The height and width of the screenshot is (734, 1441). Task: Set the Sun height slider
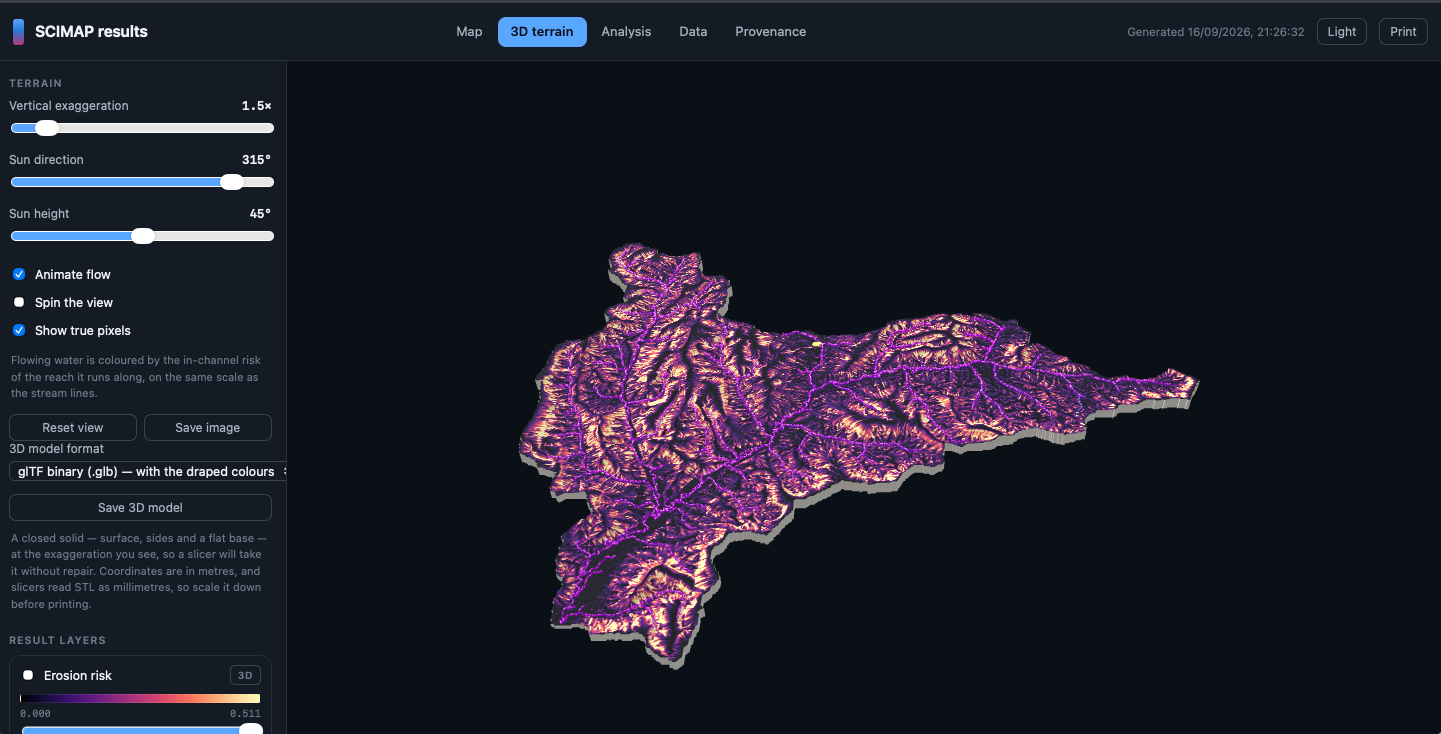tap(142, 236)
